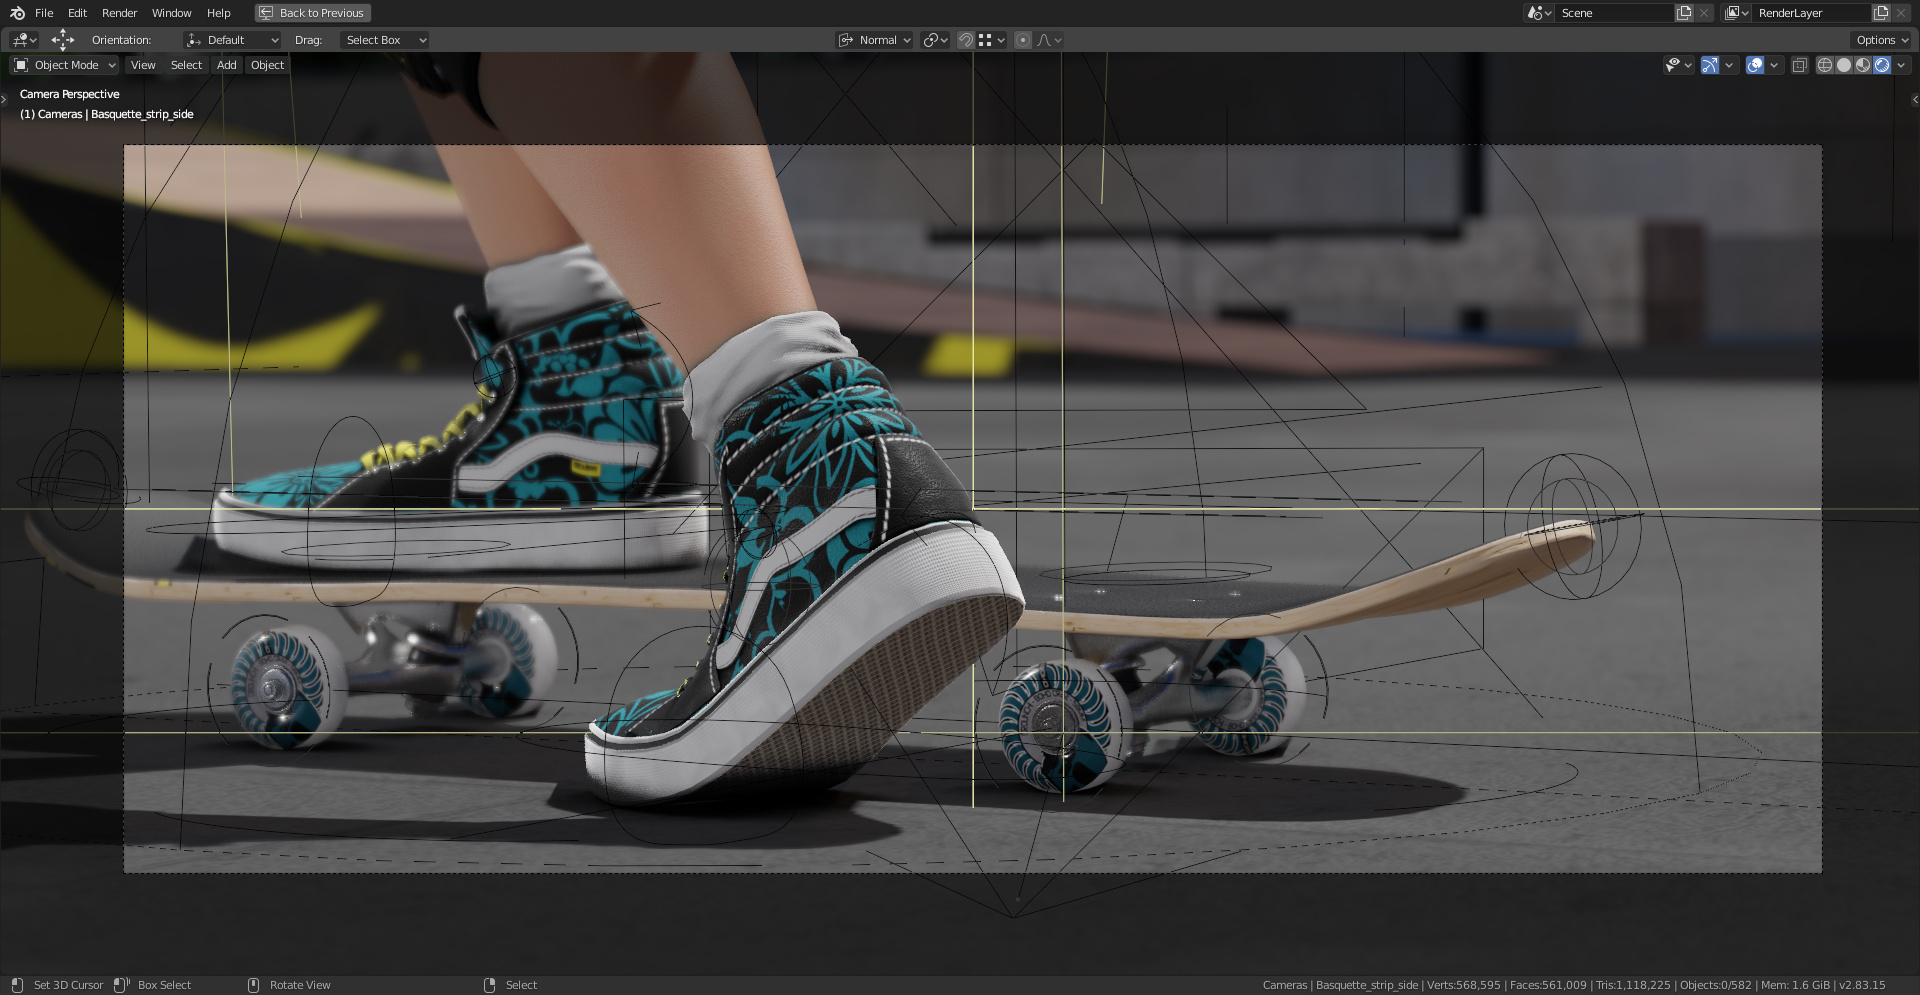1920x995 pixels.
Task: Remove the RenderLayer view layer
Action: 1901,13
